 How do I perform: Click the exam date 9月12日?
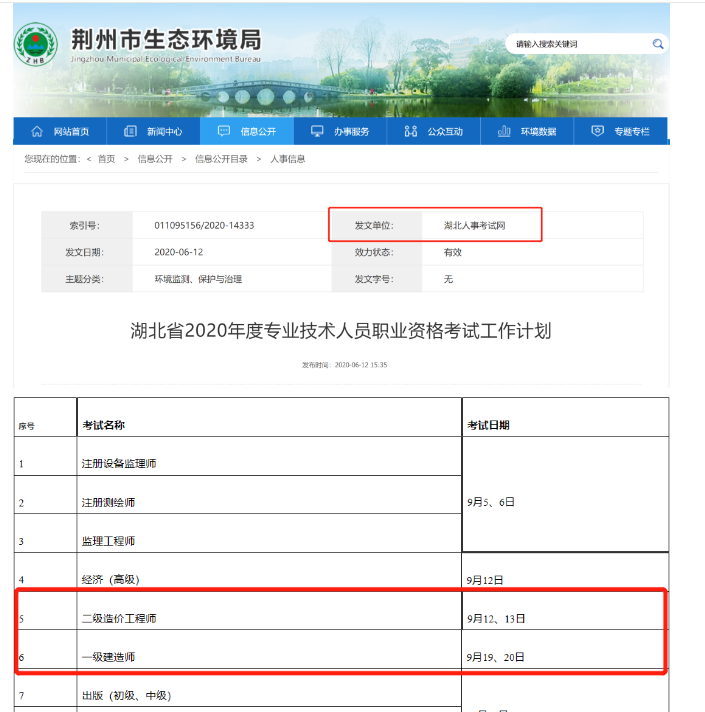485,580
